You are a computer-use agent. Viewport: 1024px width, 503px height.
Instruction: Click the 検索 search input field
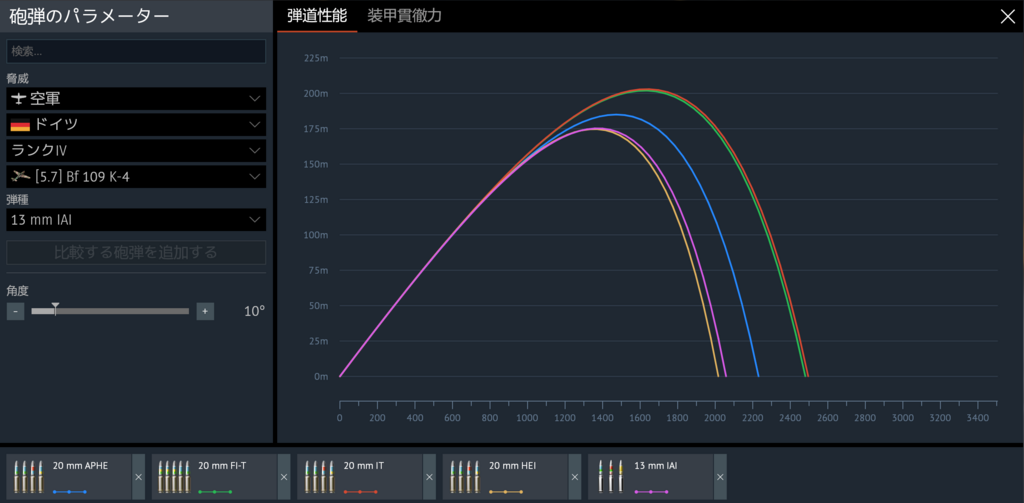point(136,51)
